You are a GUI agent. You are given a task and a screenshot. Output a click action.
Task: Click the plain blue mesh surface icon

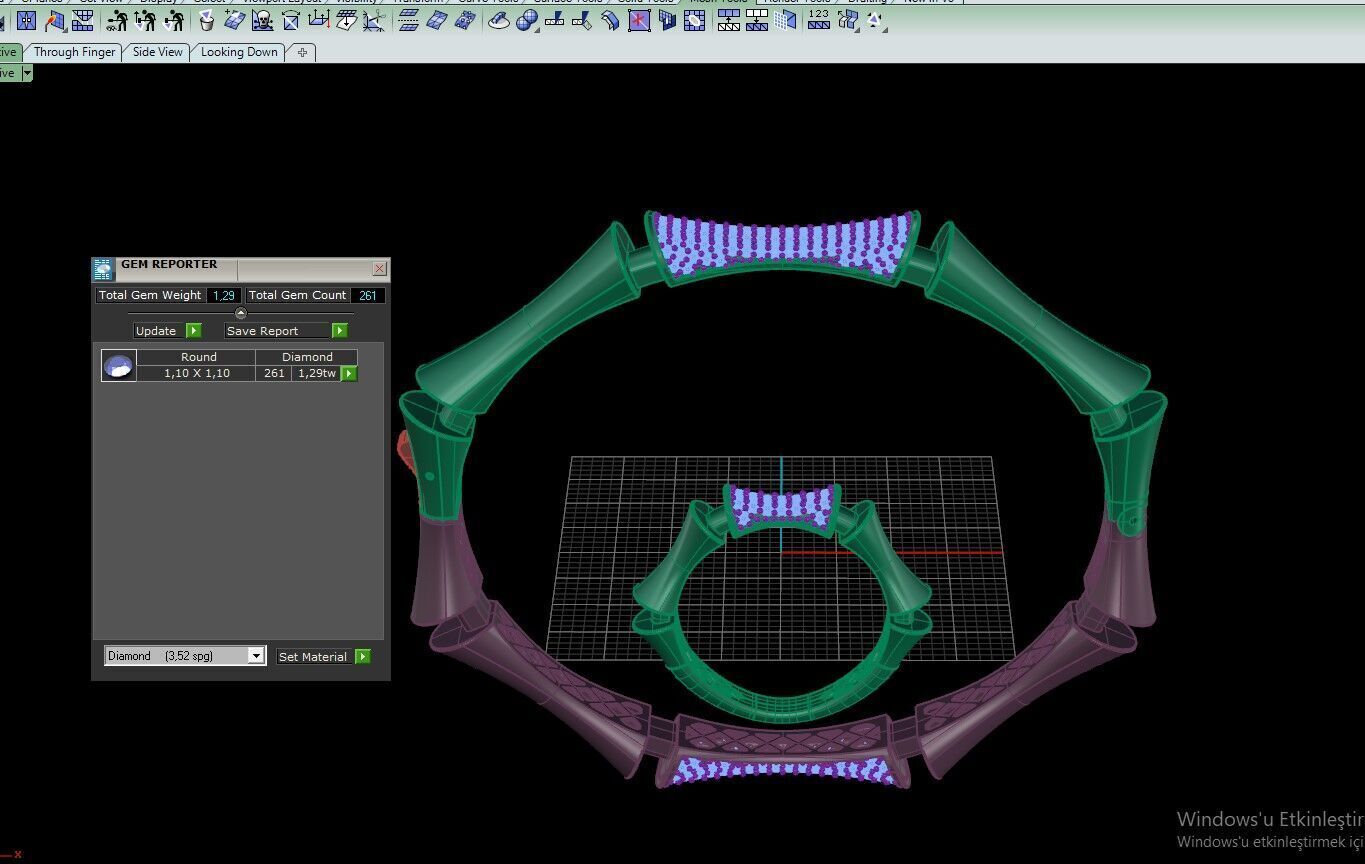point(436,20)
